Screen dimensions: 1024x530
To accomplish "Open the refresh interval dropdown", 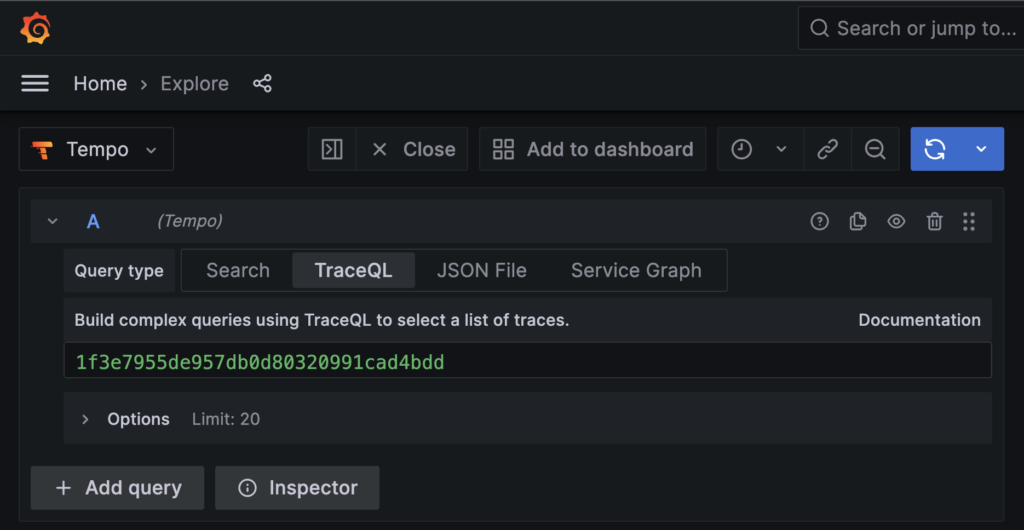I will click(x=981, y=149).
